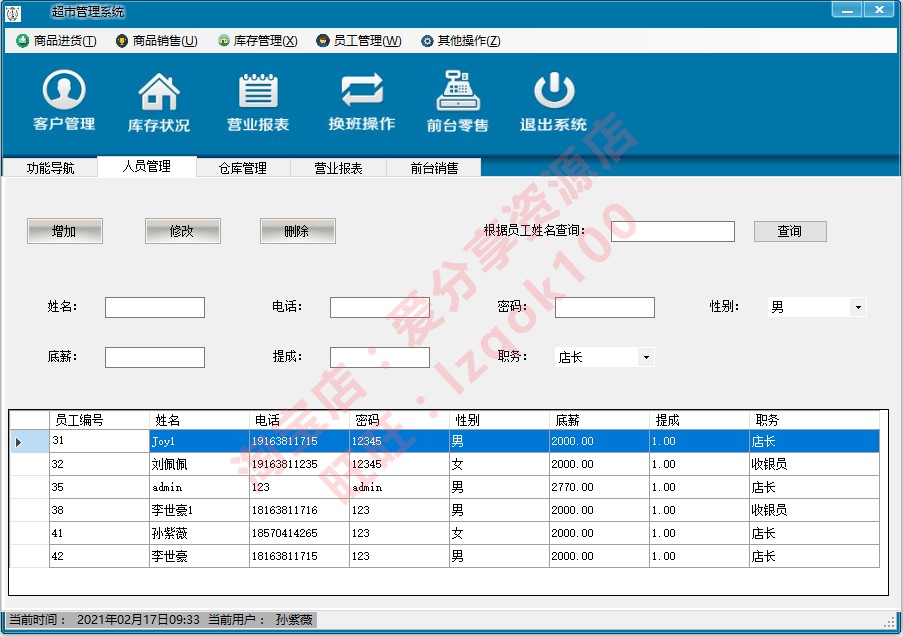This screenshot has width=903, height=637.
Task: Switch to 营业报表 tab
Action: [x=339, y=168]
